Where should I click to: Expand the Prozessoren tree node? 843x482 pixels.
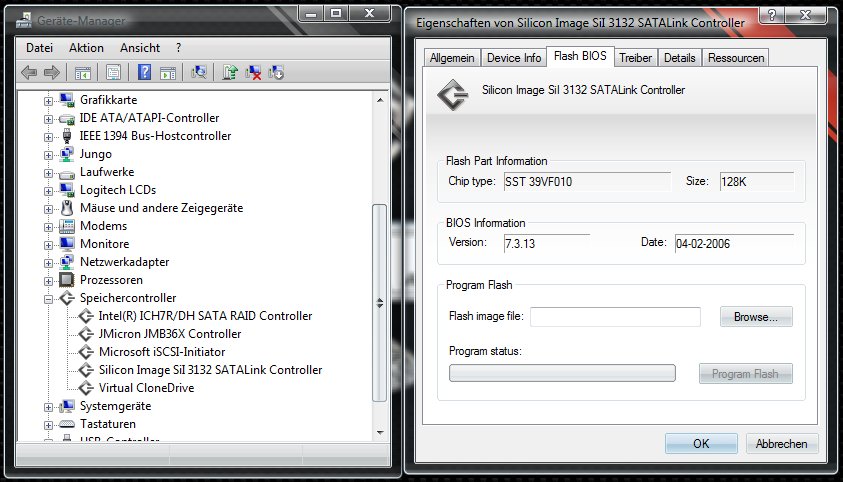pos(48,280)
